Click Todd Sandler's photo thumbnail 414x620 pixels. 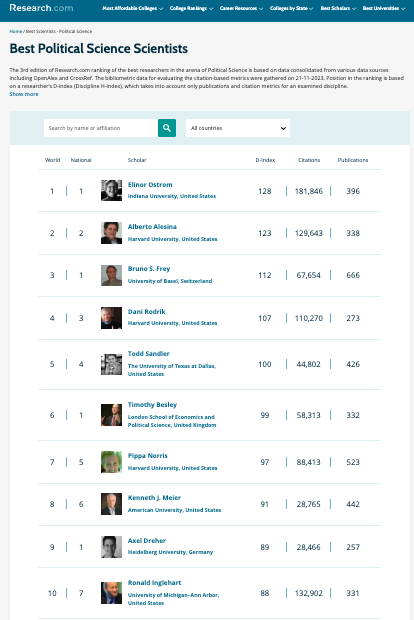pyautogui.click(x=112, y=364)
